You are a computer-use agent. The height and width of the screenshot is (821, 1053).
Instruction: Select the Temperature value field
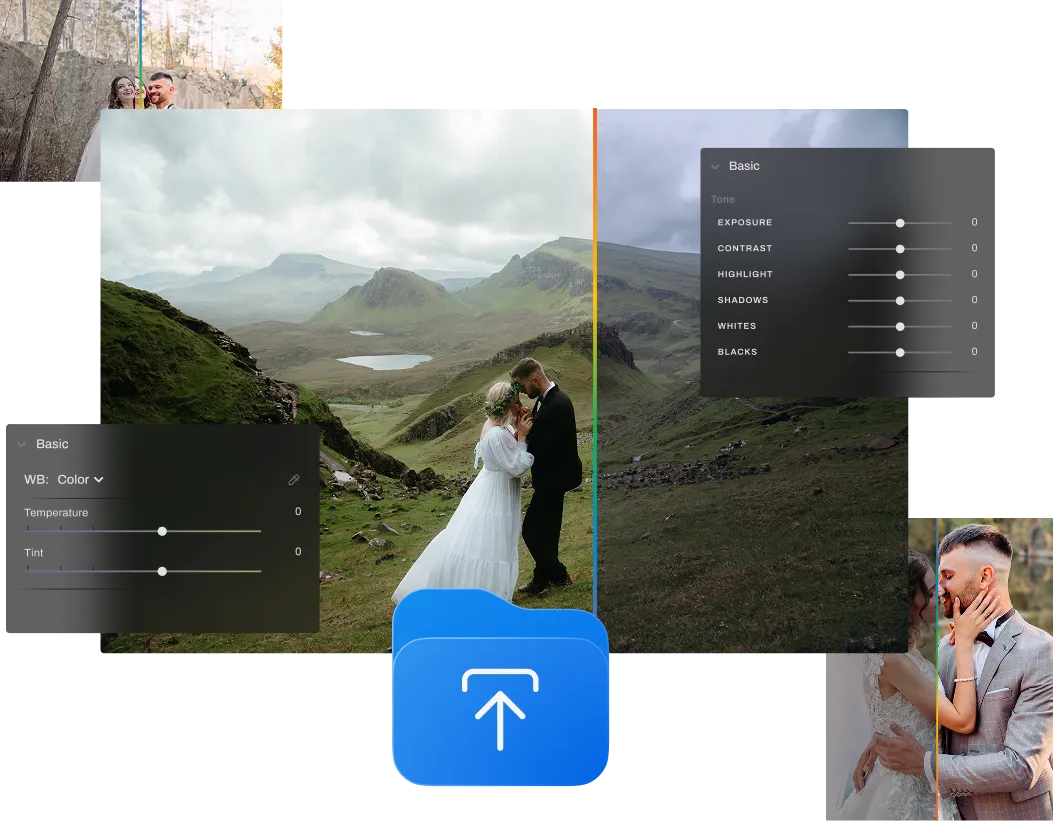[297, 512]
